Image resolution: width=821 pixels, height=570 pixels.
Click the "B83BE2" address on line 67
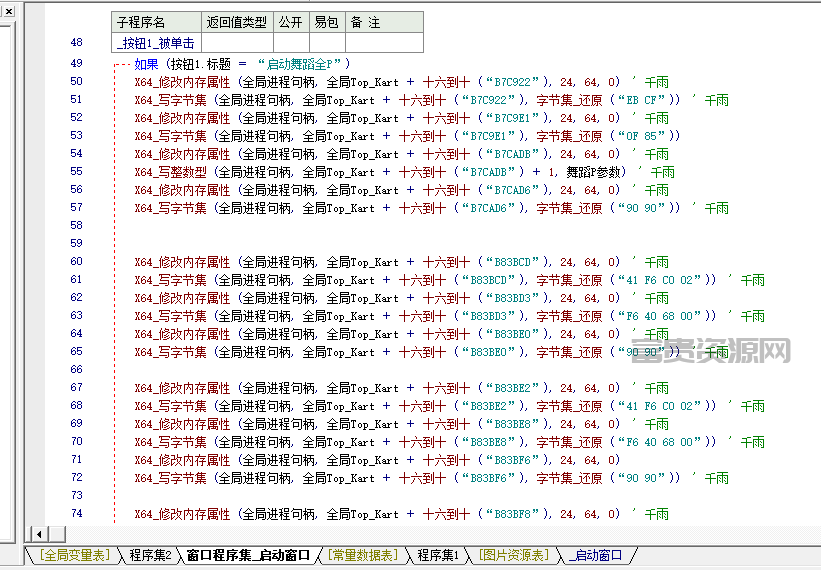click(513, 388)
